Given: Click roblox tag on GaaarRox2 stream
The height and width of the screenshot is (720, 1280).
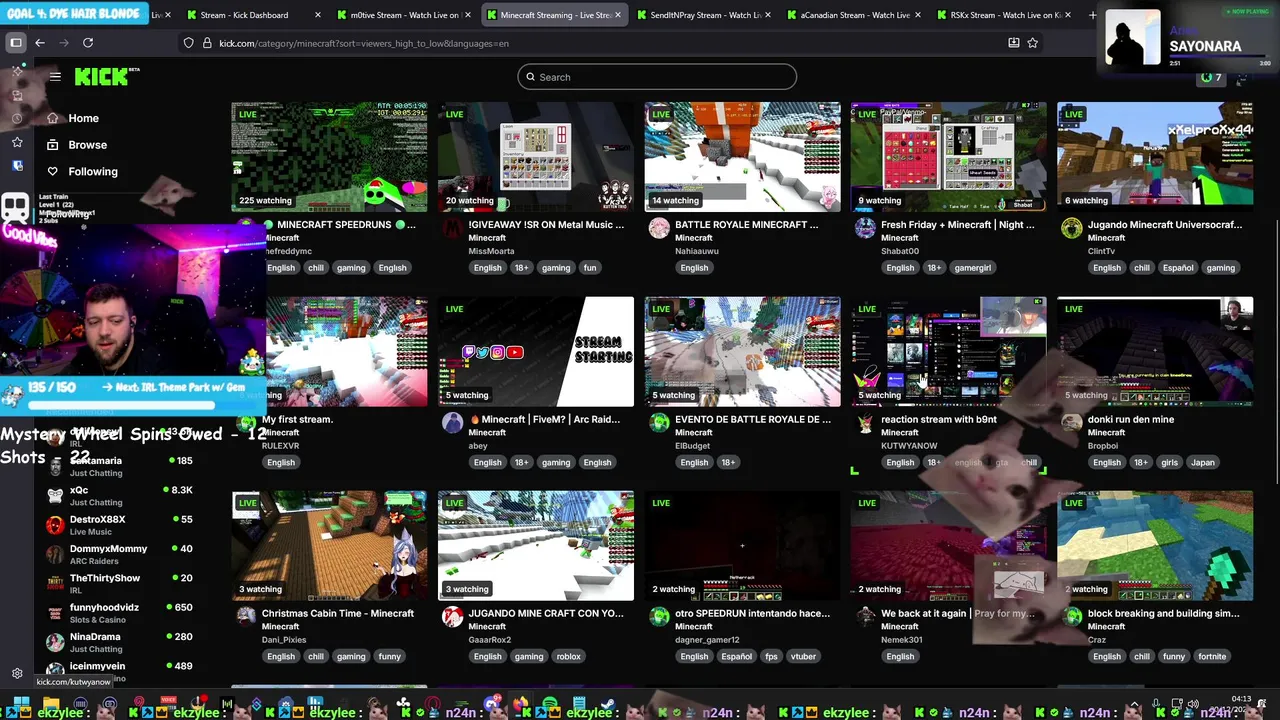Looking at the screenshot, I should [569, 657].
